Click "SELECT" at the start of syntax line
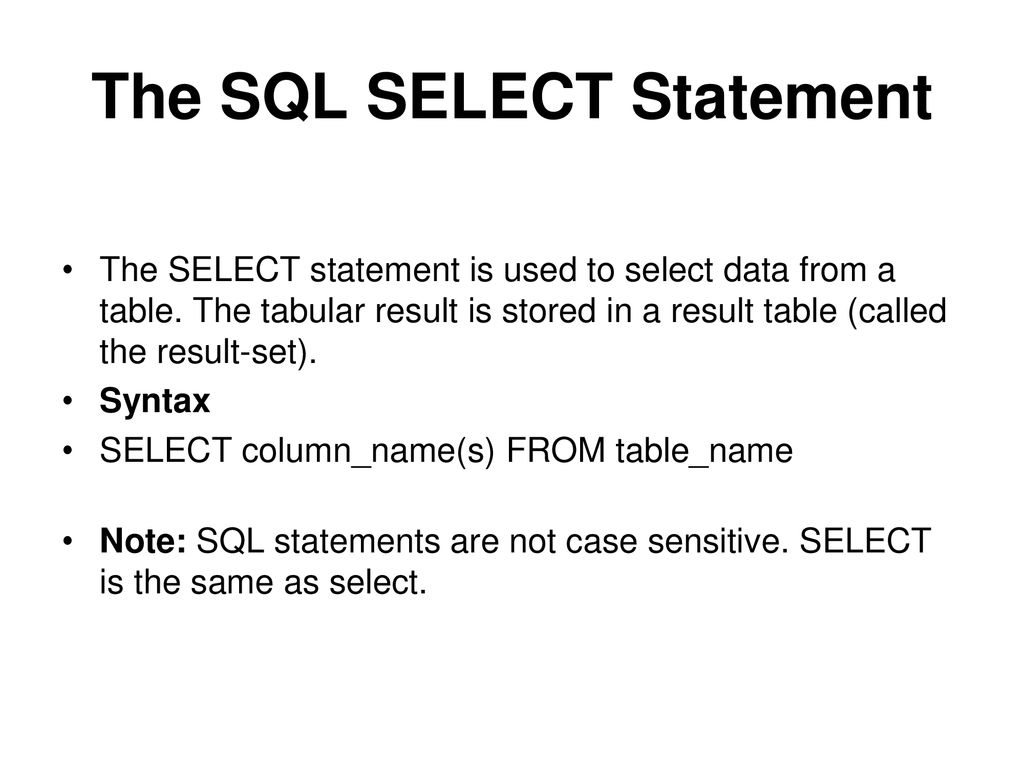The height and width of the screenshot is (768, 1024). tap(165, 451)
